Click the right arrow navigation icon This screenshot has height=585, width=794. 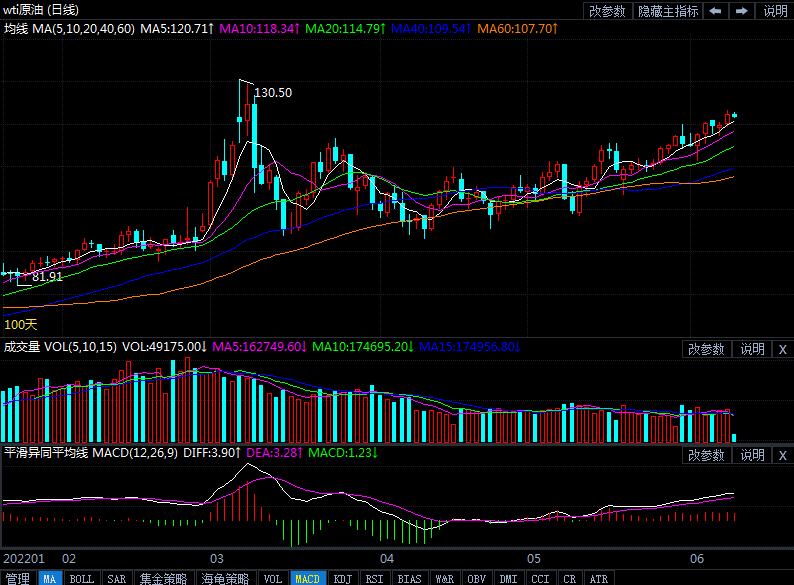[x=742, y=11]
